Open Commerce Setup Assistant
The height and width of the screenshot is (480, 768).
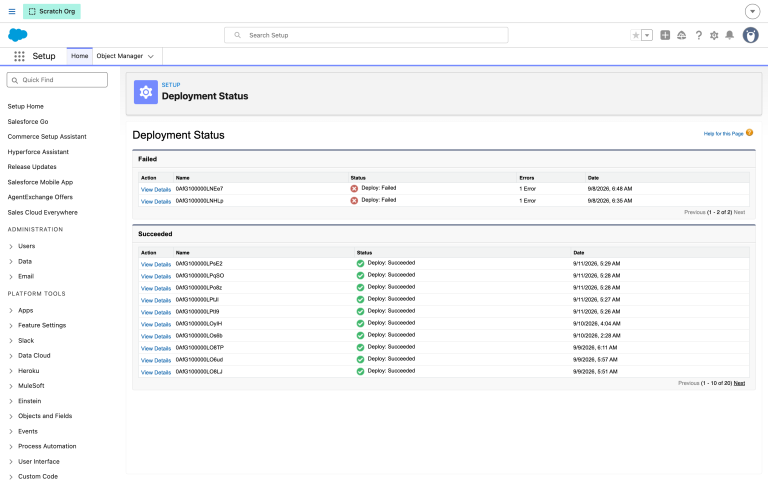(x=47, y=137)
